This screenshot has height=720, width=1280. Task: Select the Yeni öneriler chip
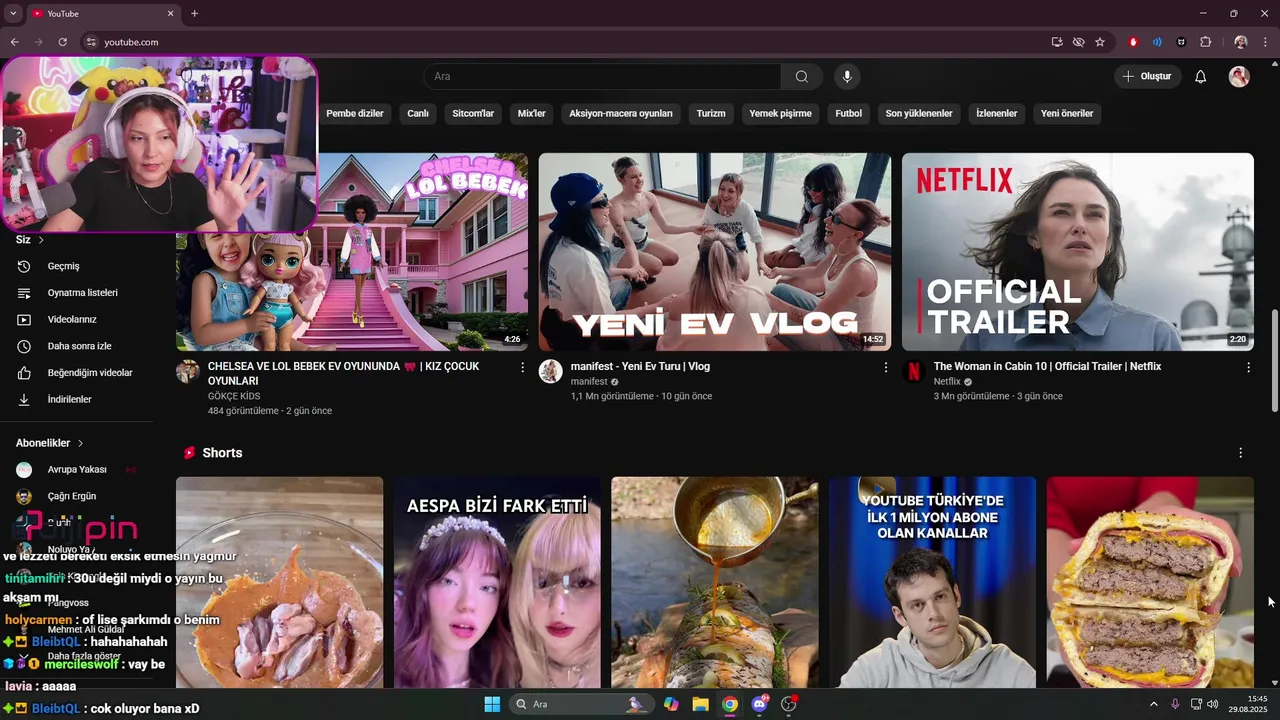1067,114
